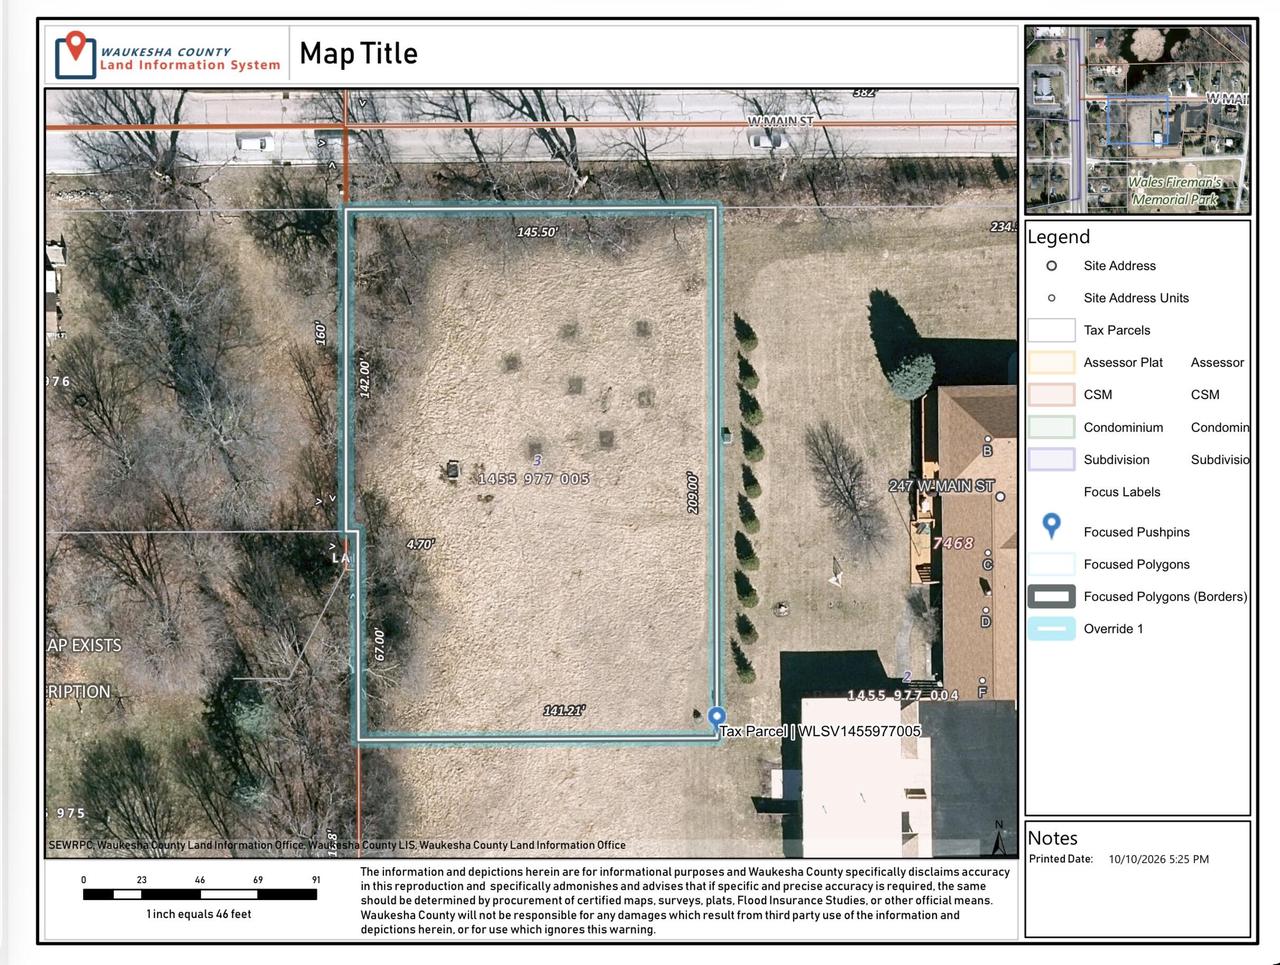Select the Assessor Plat legend swatch

coord(1051,363)
